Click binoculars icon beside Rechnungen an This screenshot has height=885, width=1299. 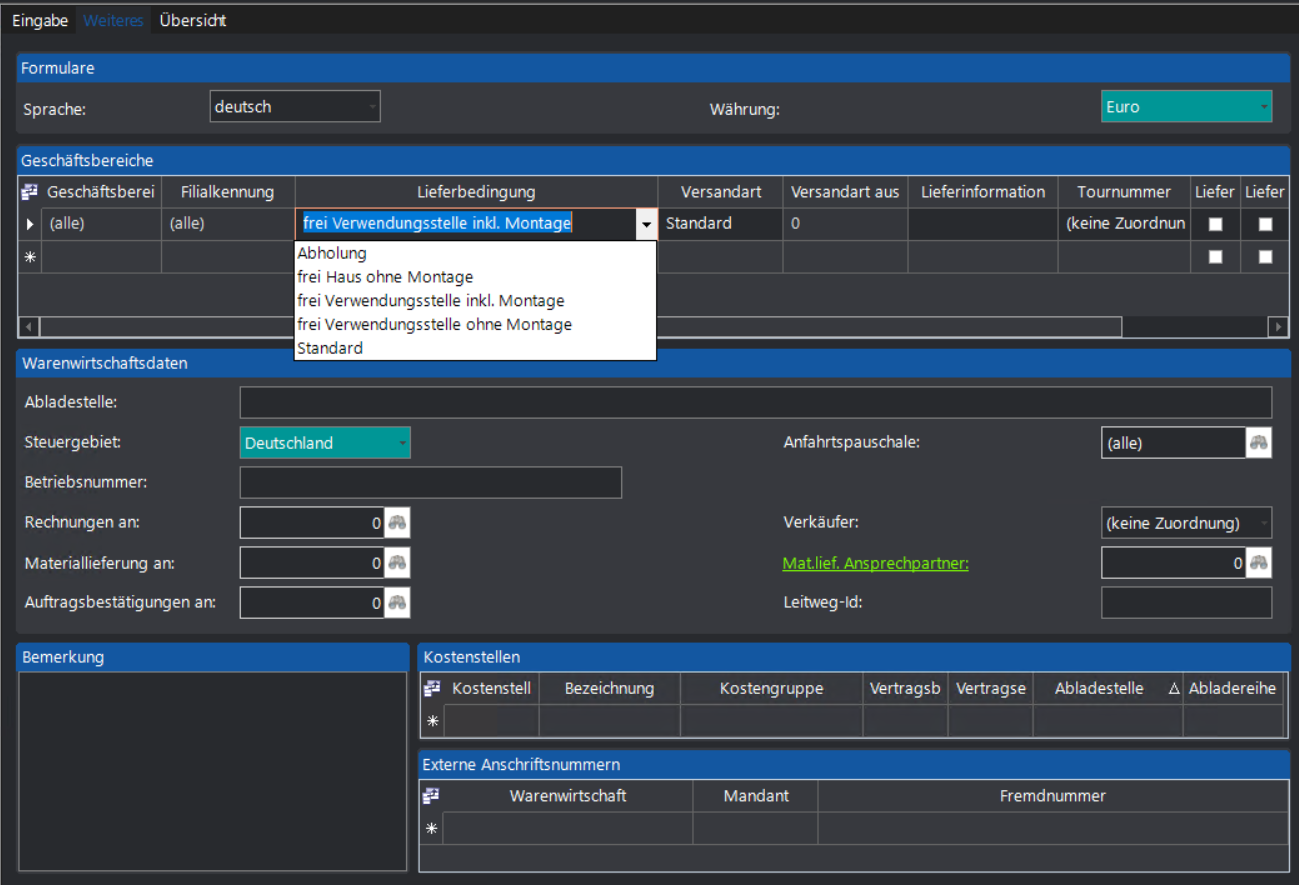[398, 522]
